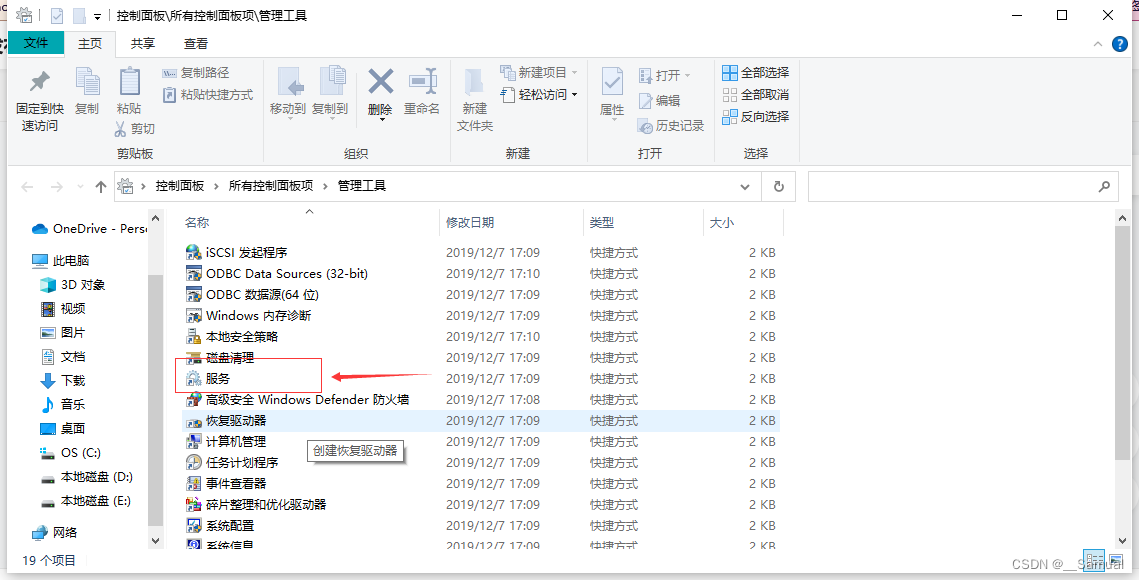Viewport: 1139px width, 580px height.
Task: Click the Refresh button
Action: tap(779, 187)
